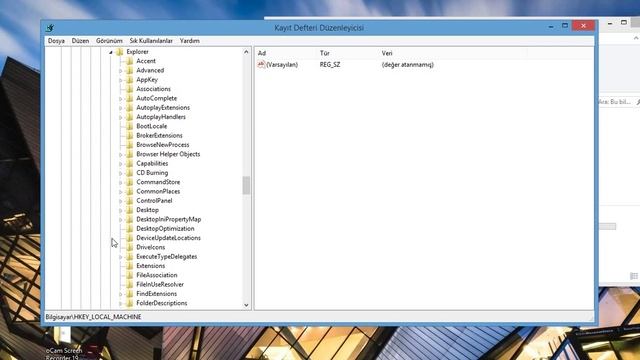Viewport: 640px width, 360px height.
Task: Click the AutoComplete folder icon
Action: 129,98
